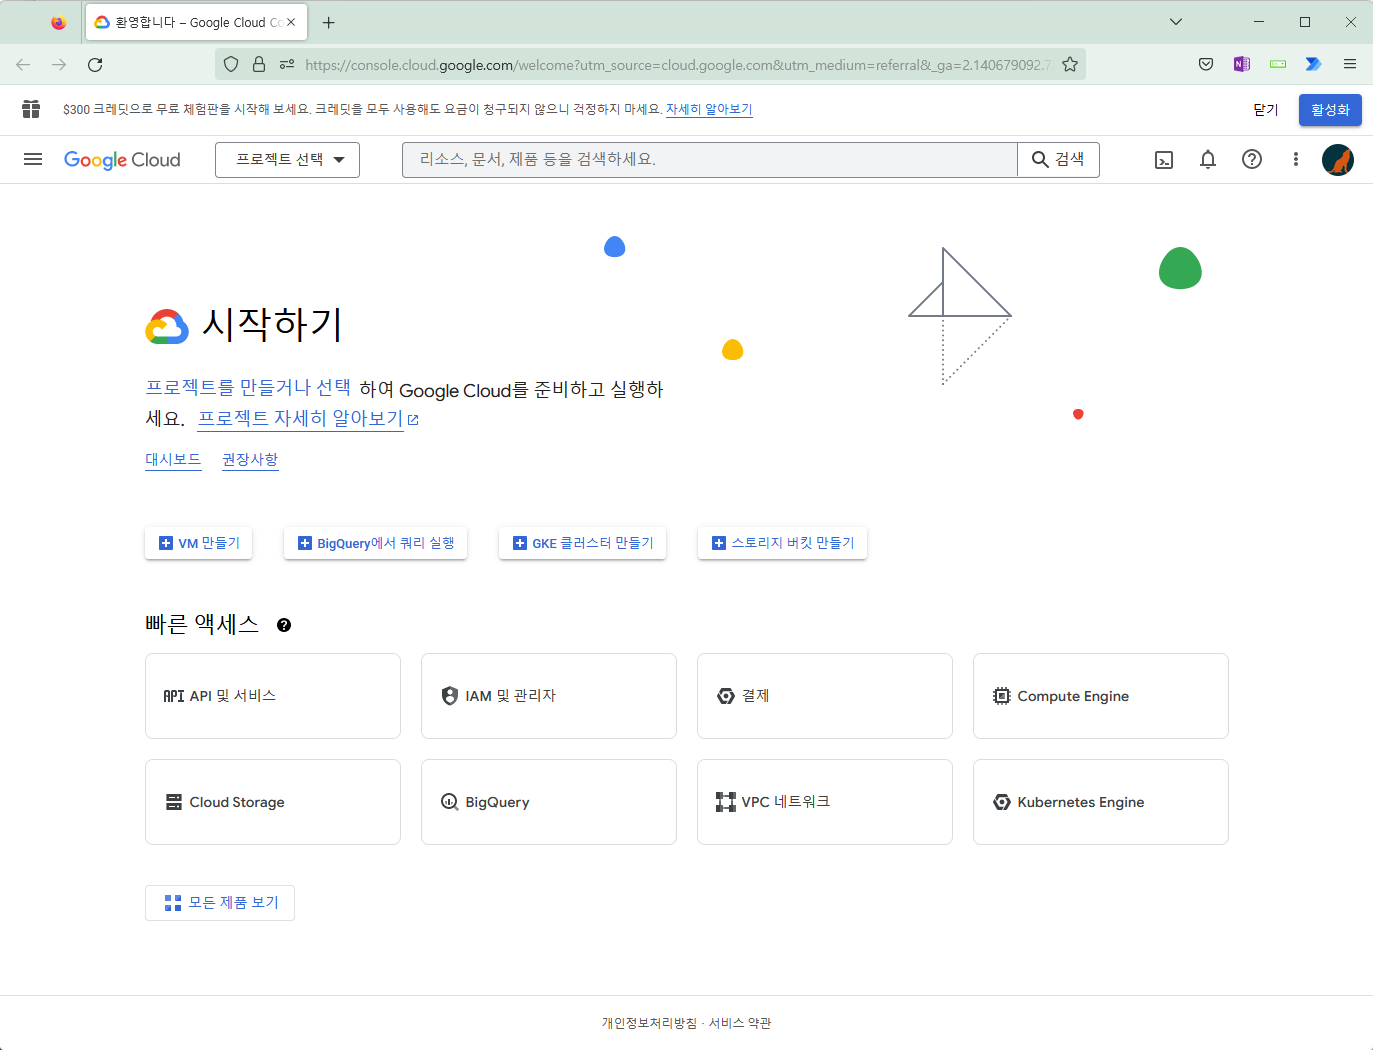Close the Google Cloud browser tab

point(291,22)
